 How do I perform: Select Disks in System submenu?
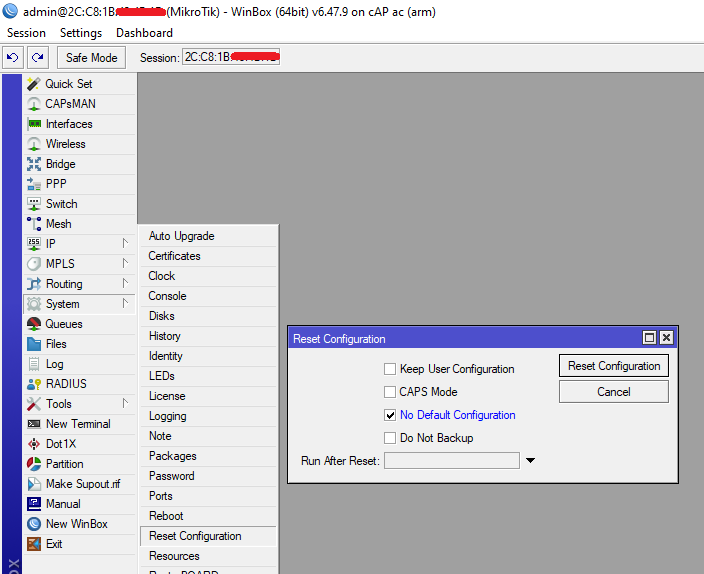208,316
